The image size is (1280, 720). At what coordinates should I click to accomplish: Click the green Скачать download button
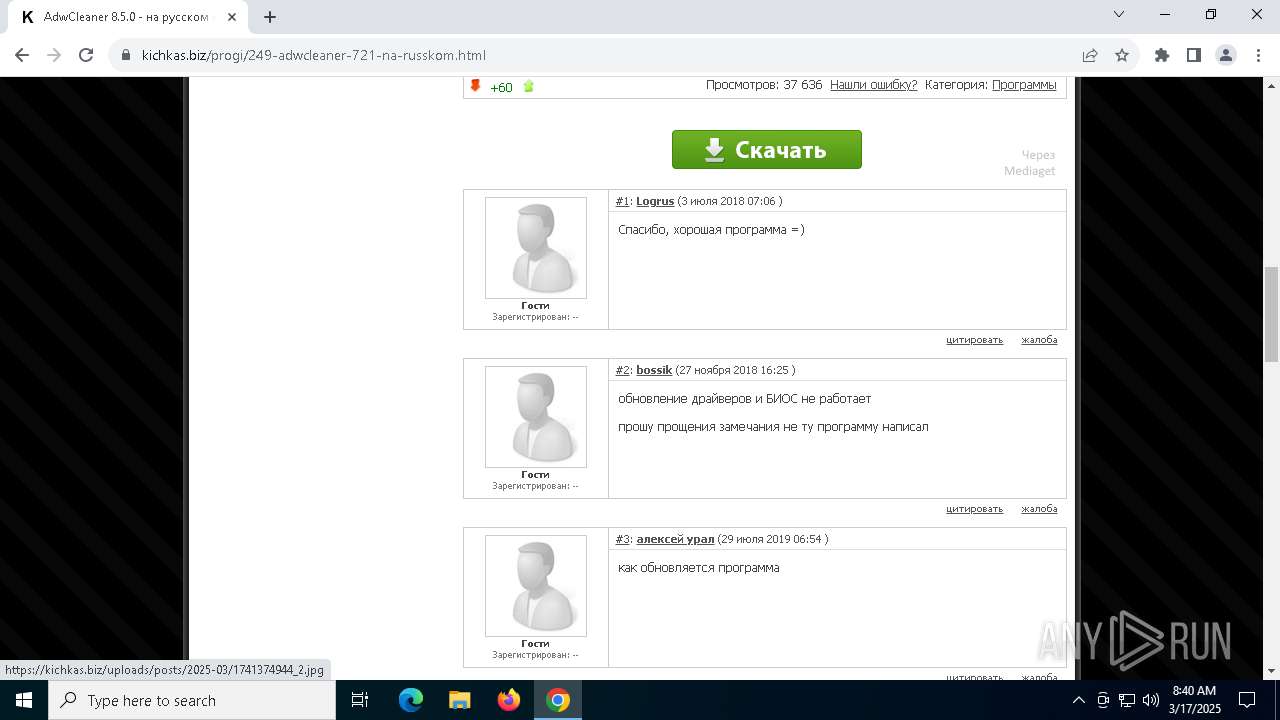pyautogui.click(x=767, y=149)
